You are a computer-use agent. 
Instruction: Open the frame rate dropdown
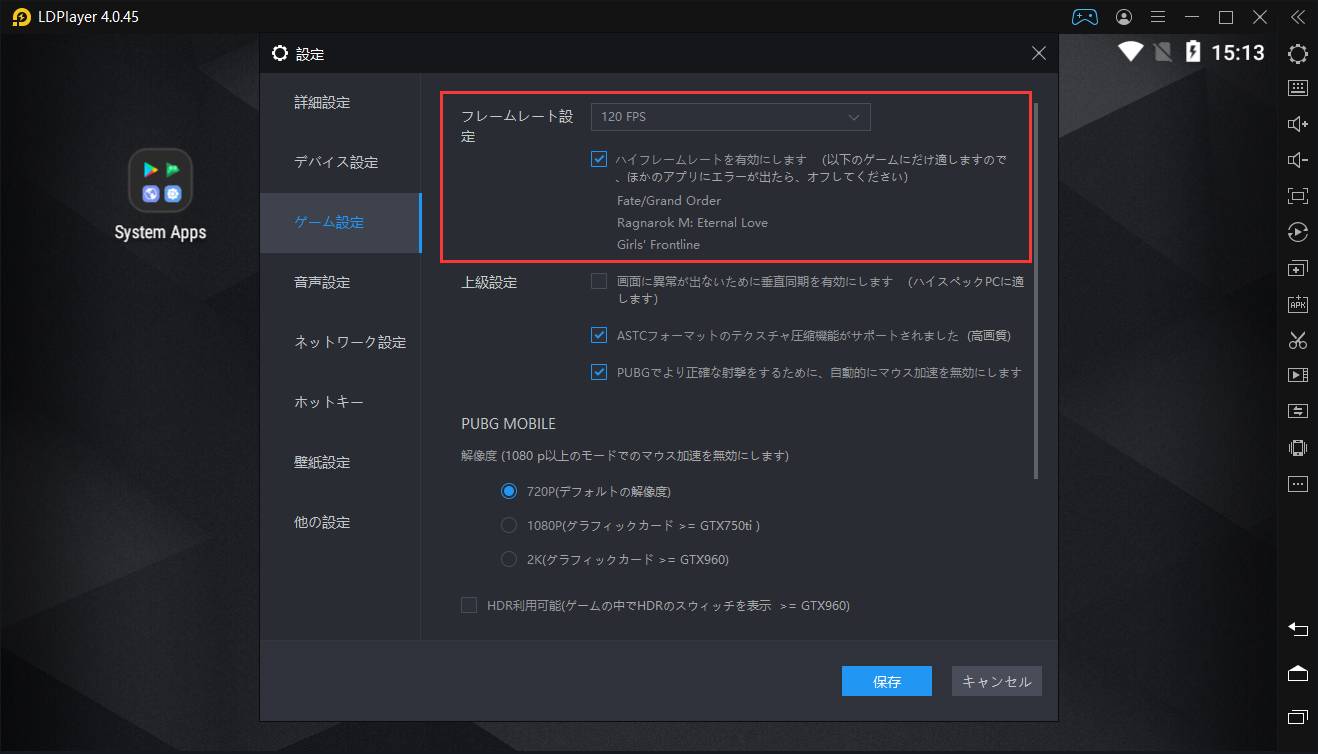730,117
